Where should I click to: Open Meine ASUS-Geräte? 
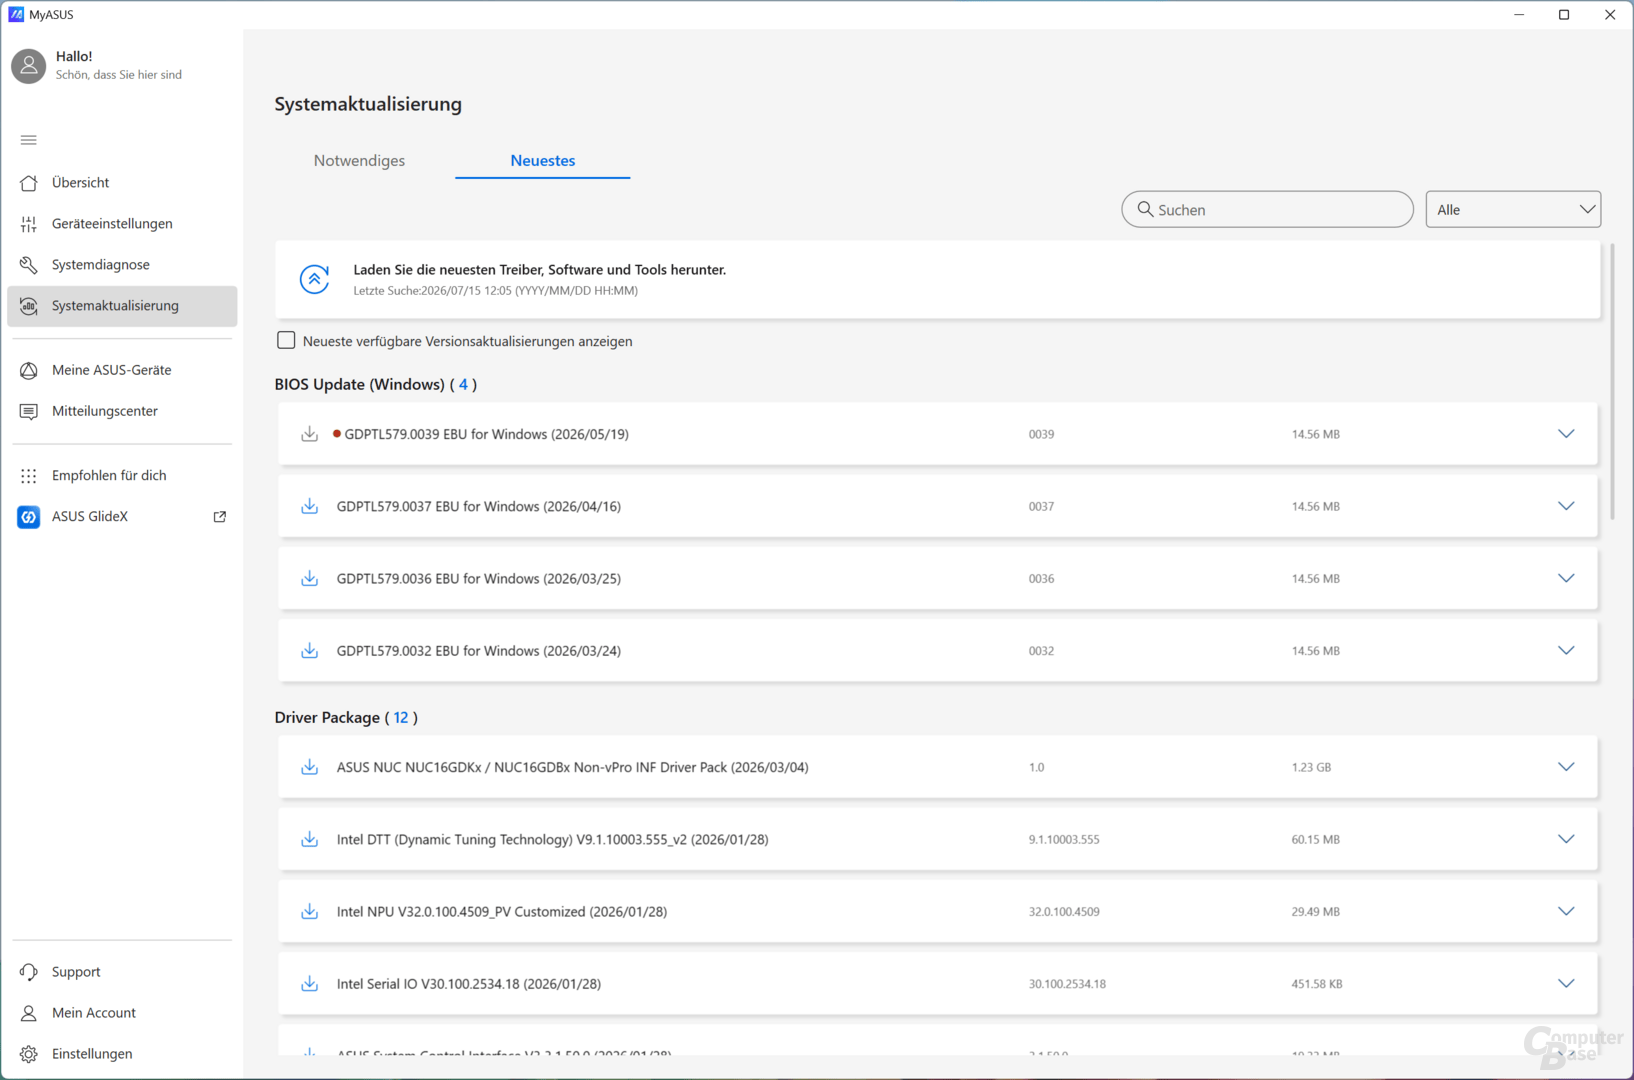click(x=122, y=370)
